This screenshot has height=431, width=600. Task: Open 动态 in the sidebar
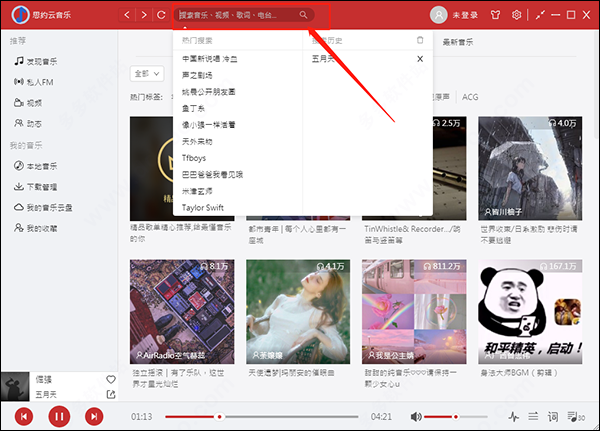pyautogui.click(x=28, y=123)
